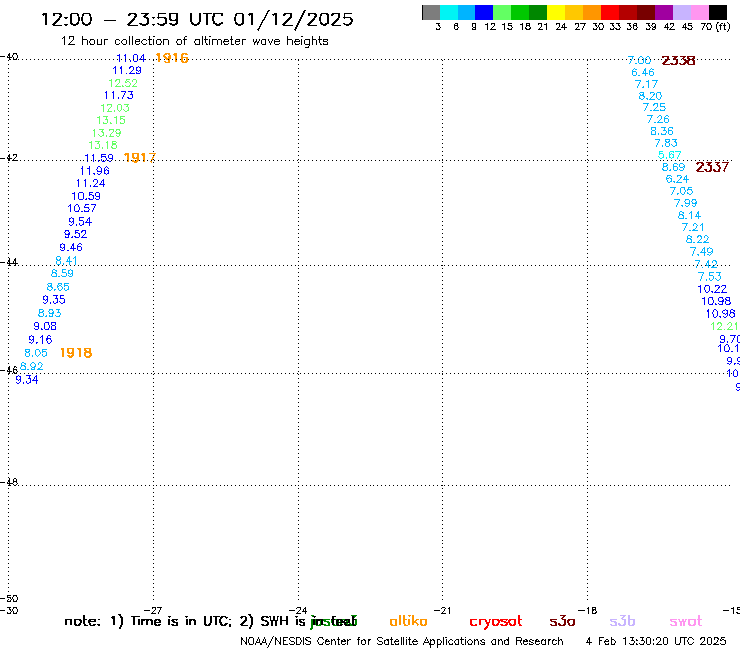
Task: Click the orange pass label '1918'
Action: [76, 353]
